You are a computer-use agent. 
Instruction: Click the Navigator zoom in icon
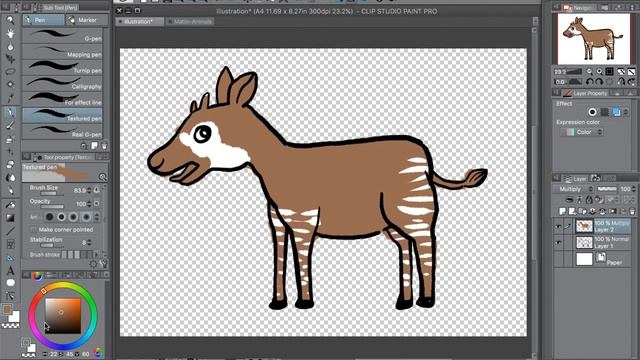coord(599,71)
